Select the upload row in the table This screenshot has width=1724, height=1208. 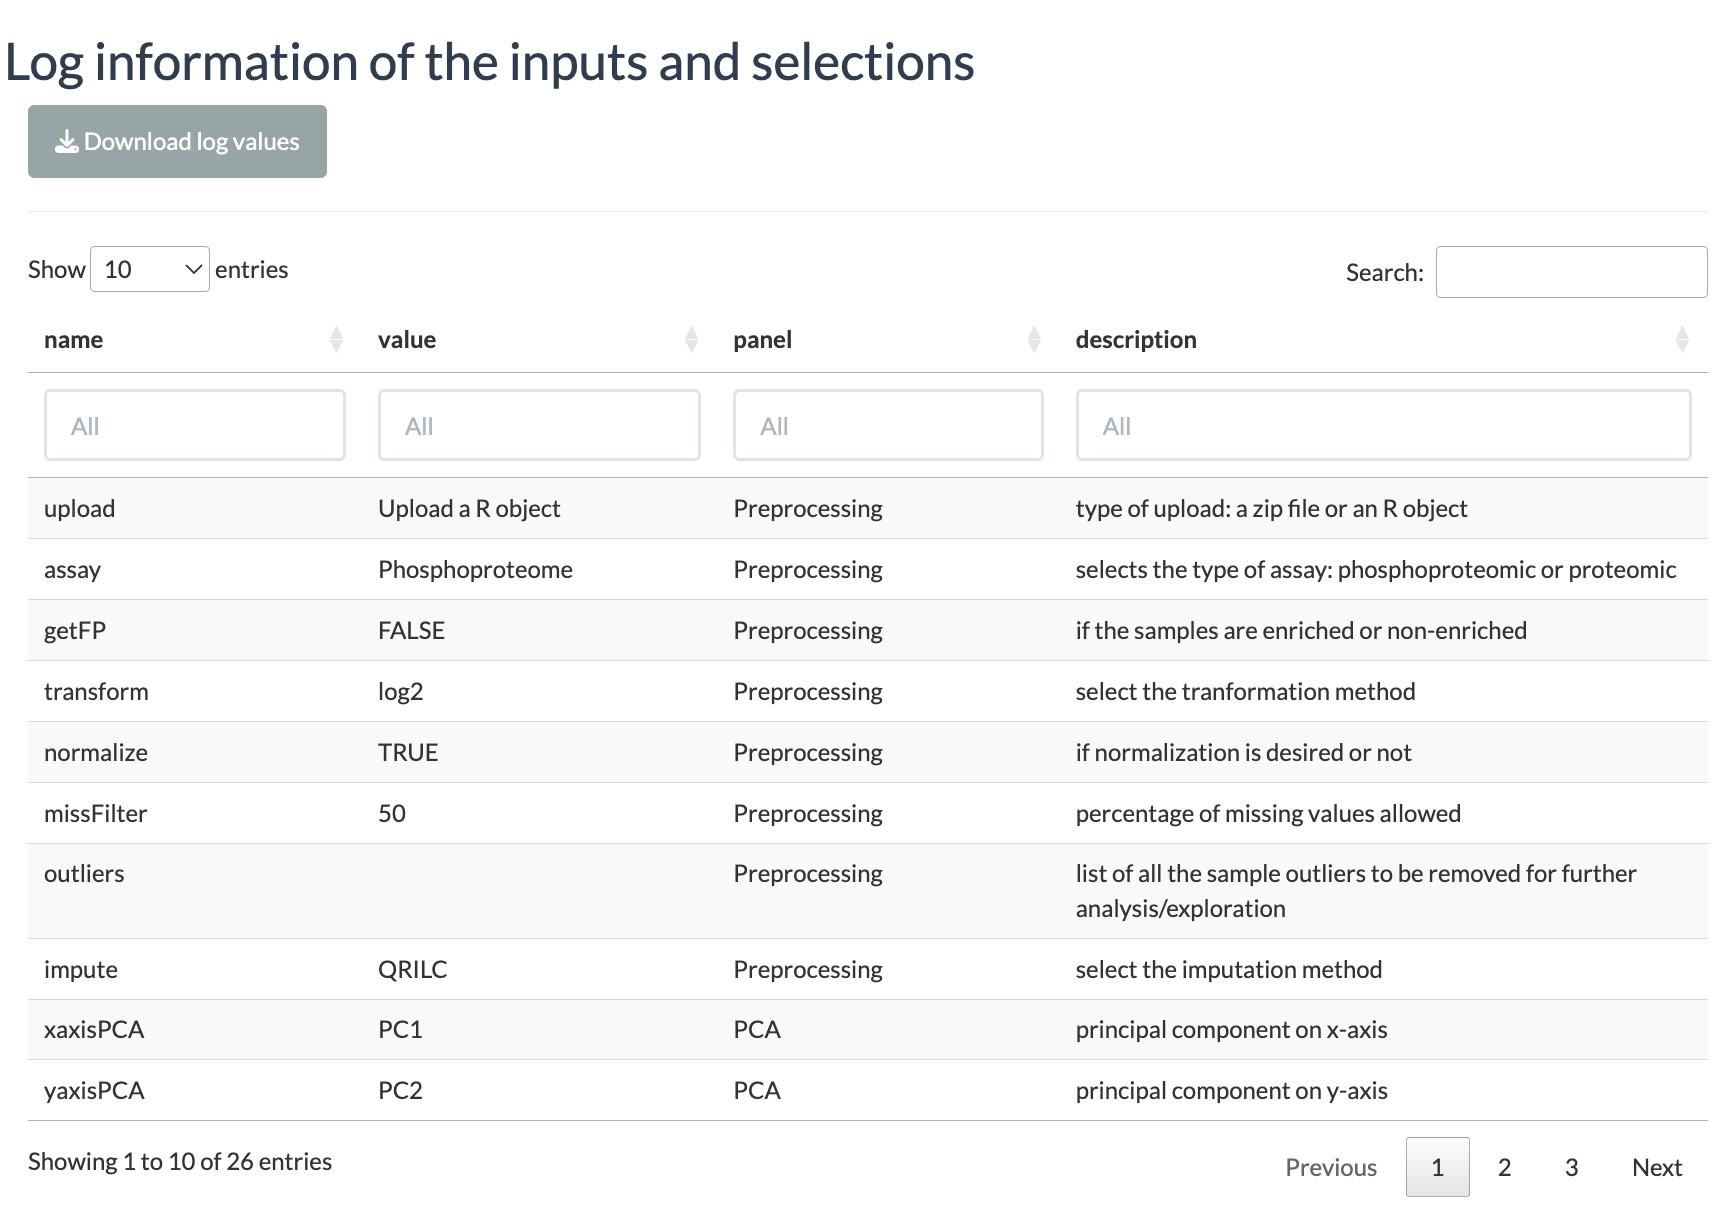coord(868,508)
